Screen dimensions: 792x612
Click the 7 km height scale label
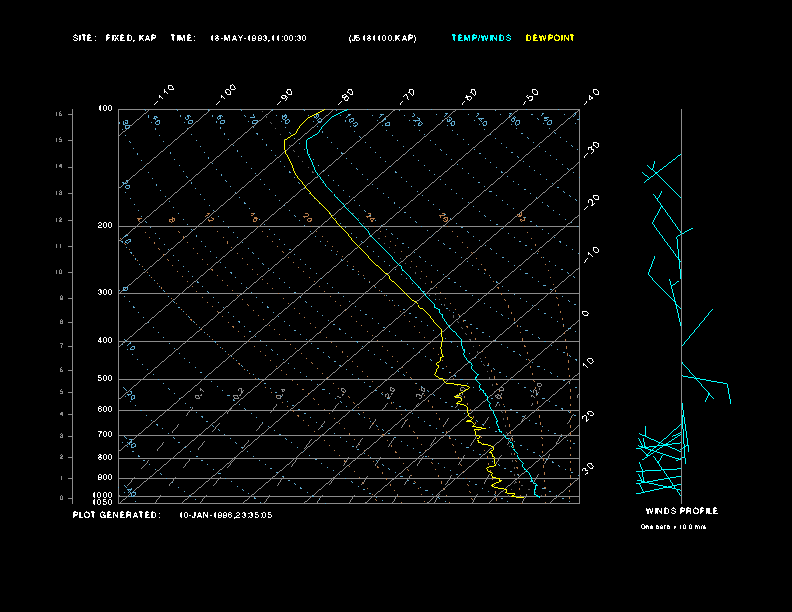point(62,346)
